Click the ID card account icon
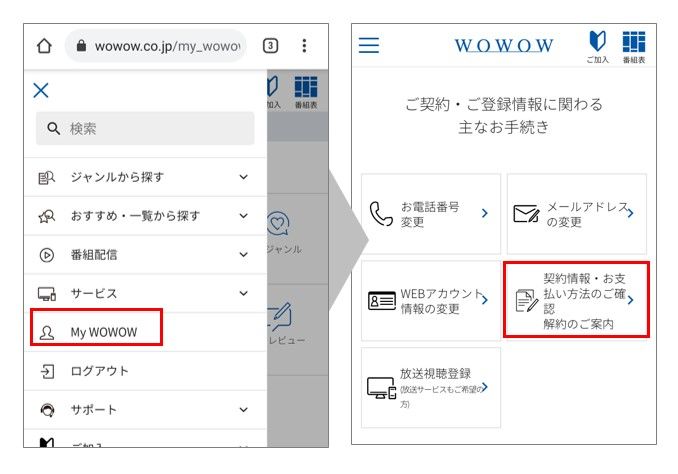Viewport: 678px width, 474px height. coord(381,301)
